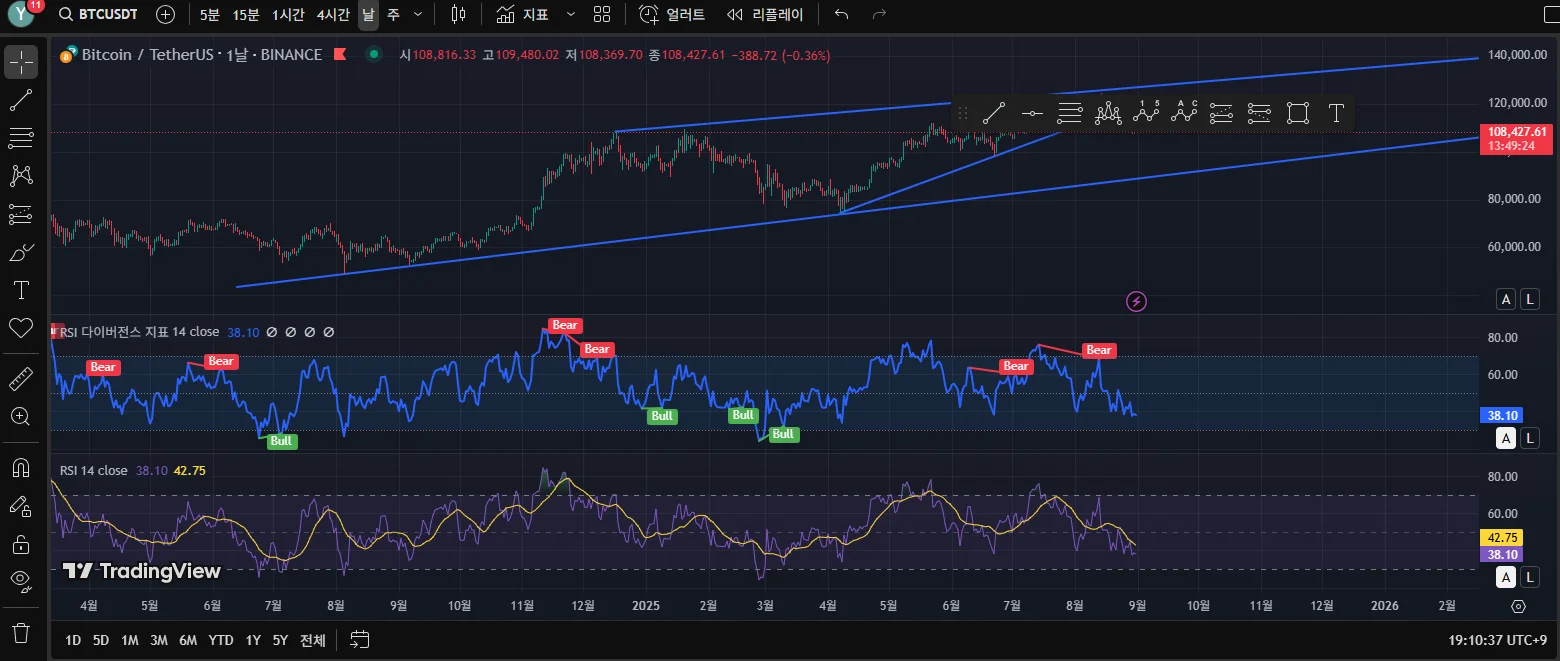Select the 6M date range
Image resolution: width=1560 pixels, height=661 pixels.
(188, 640)
